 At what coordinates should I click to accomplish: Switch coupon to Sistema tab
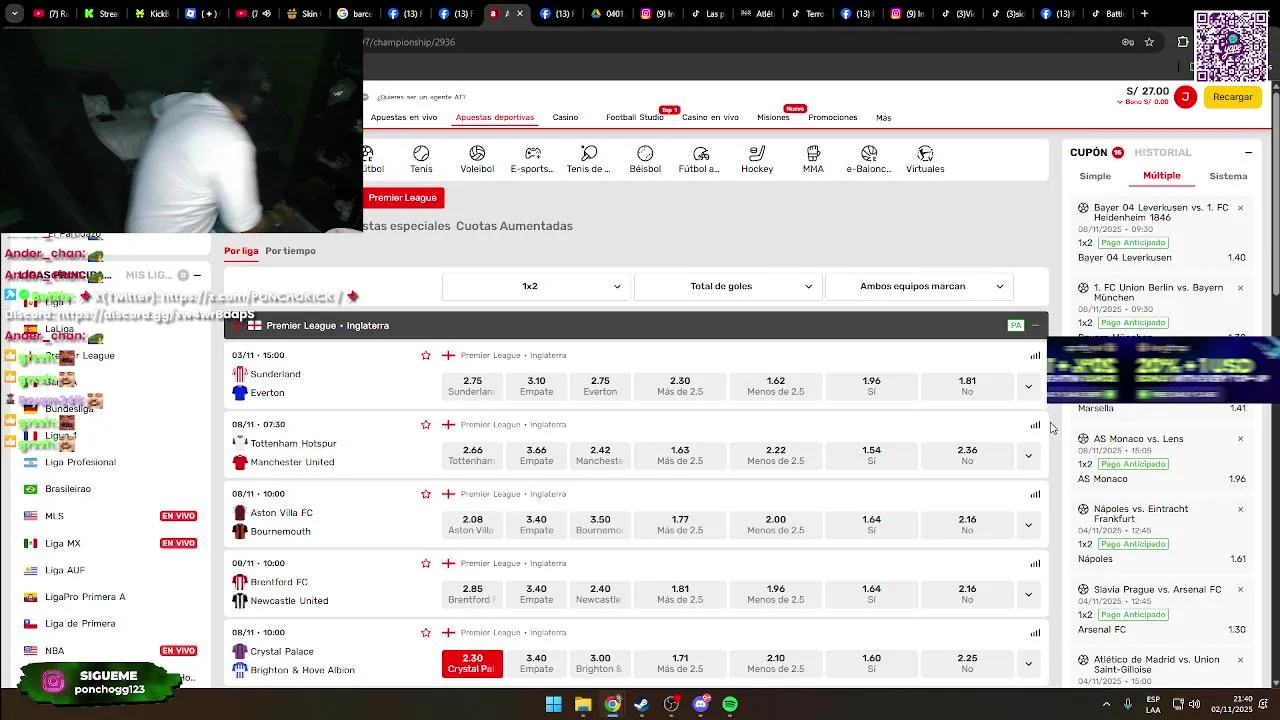click(x=1228, y=176)
